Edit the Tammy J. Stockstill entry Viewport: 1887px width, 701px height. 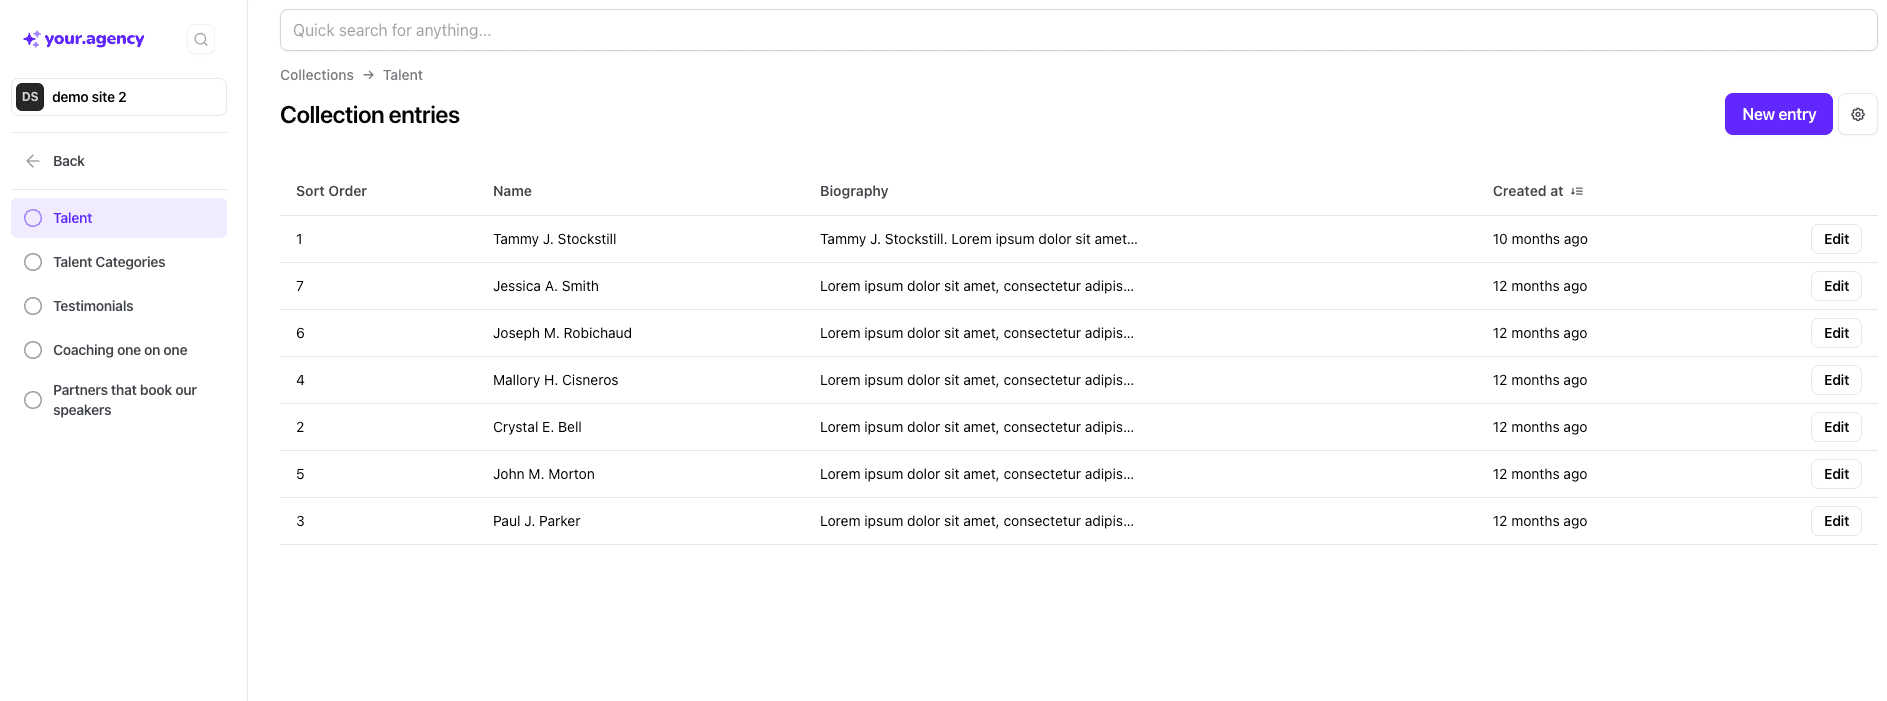(x=1835, y=239)
